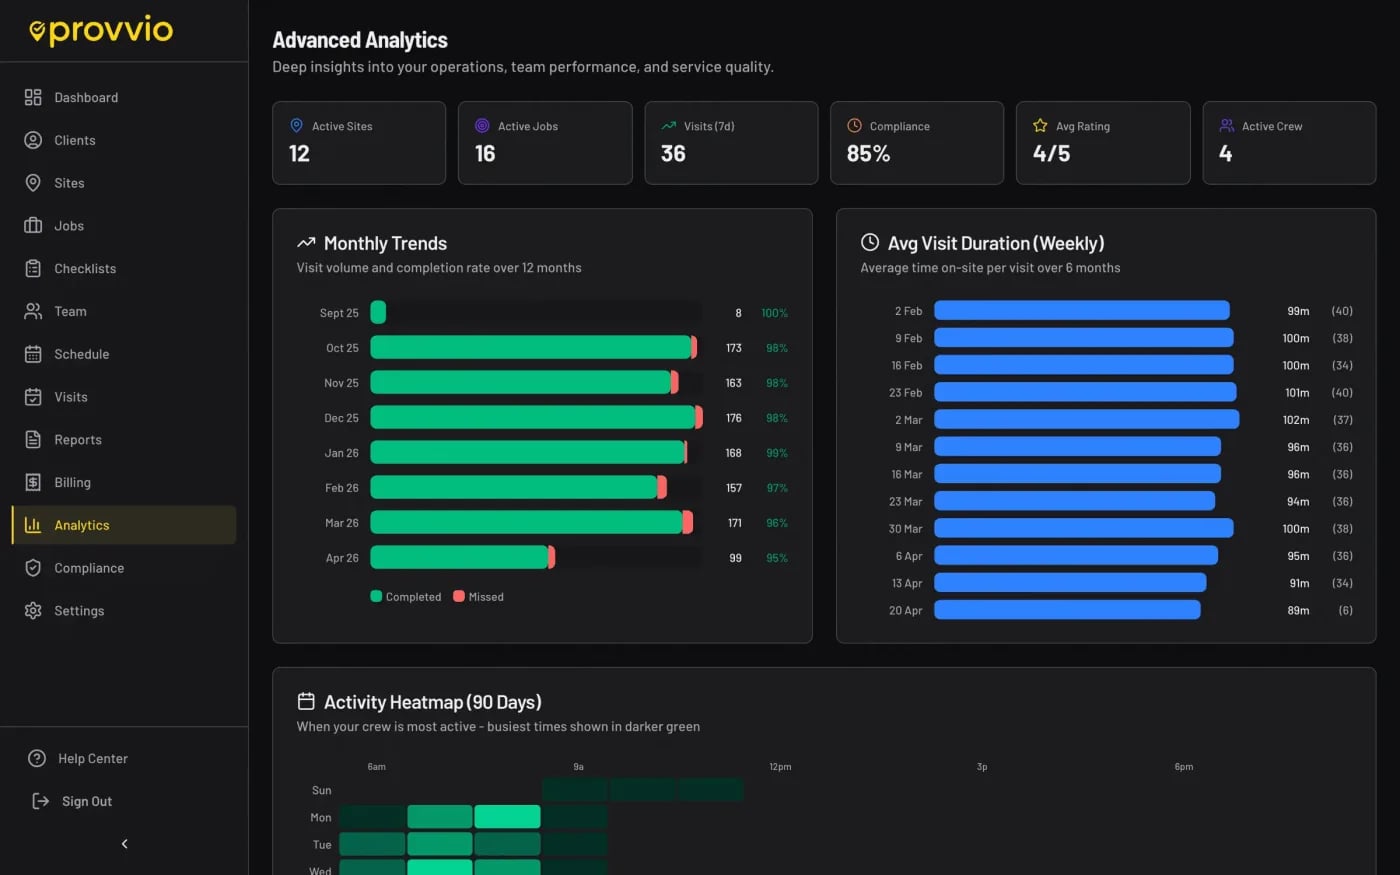Click the Missed legend red swatch

coord(459,596)
